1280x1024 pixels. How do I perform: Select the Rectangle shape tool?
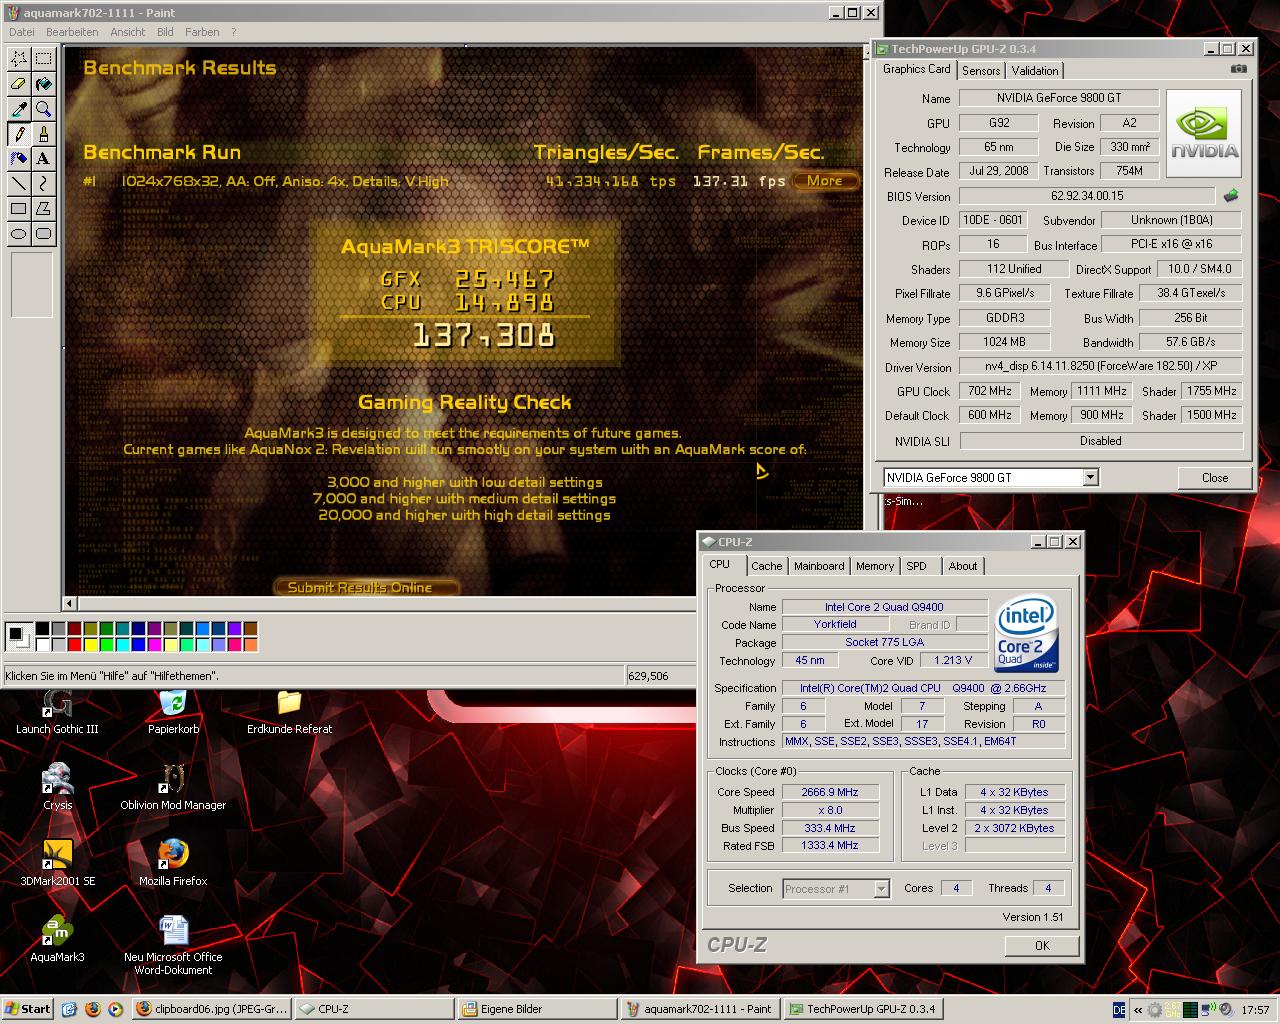pos(18,209)
